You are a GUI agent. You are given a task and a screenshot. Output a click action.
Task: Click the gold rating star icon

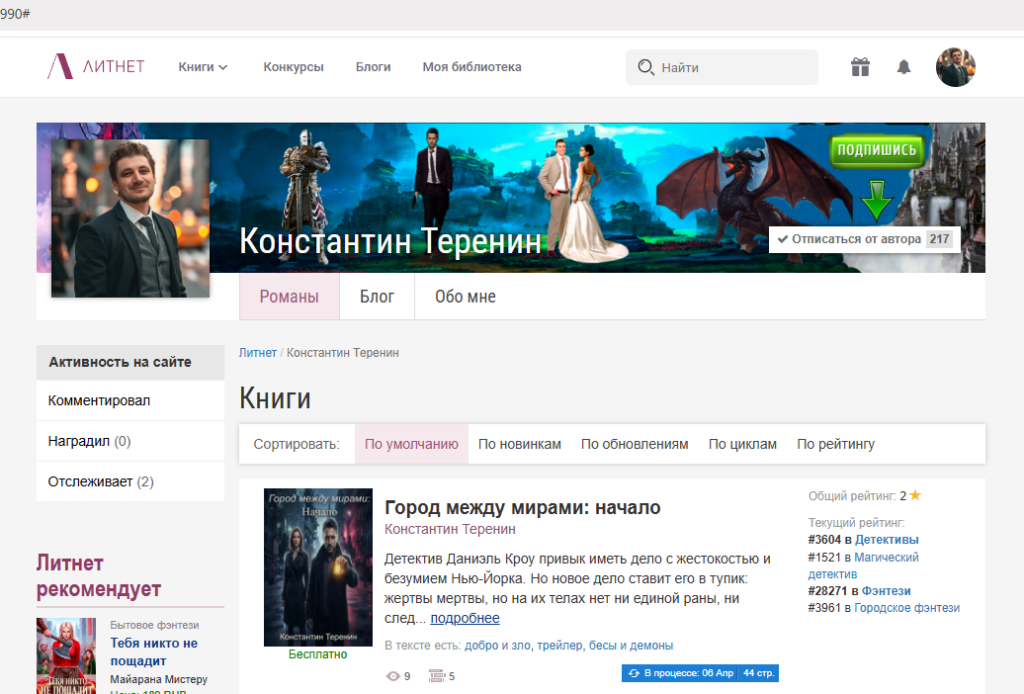tap(915, 496)
